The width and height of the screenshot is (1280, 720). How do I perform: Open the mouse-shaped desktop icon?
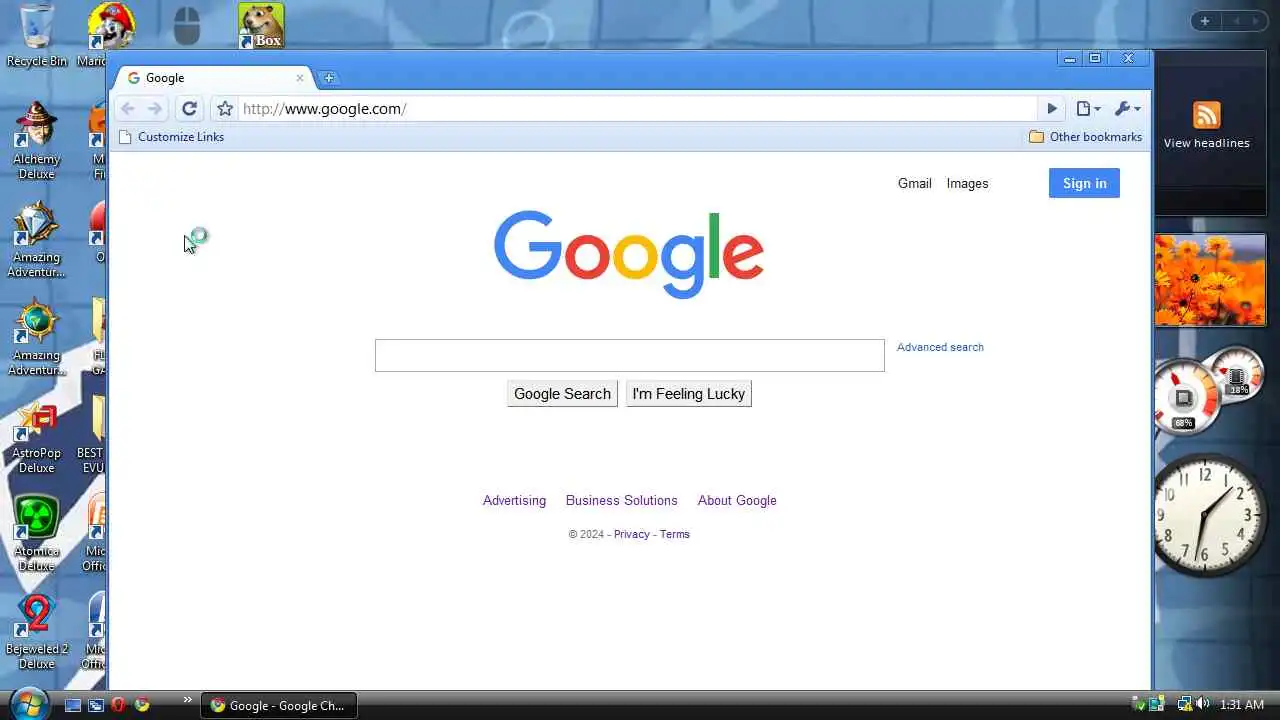(187, 26)
